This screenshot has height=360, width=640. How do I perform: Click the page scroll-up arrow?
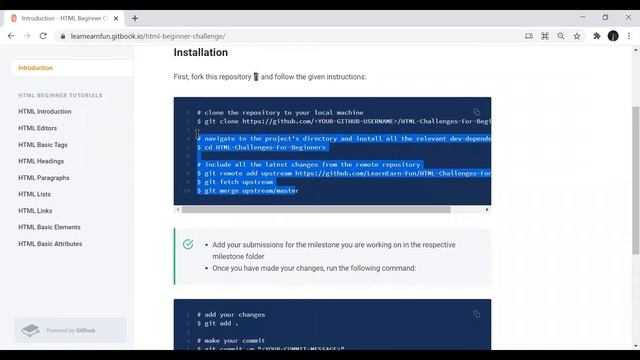coord(636,50)
